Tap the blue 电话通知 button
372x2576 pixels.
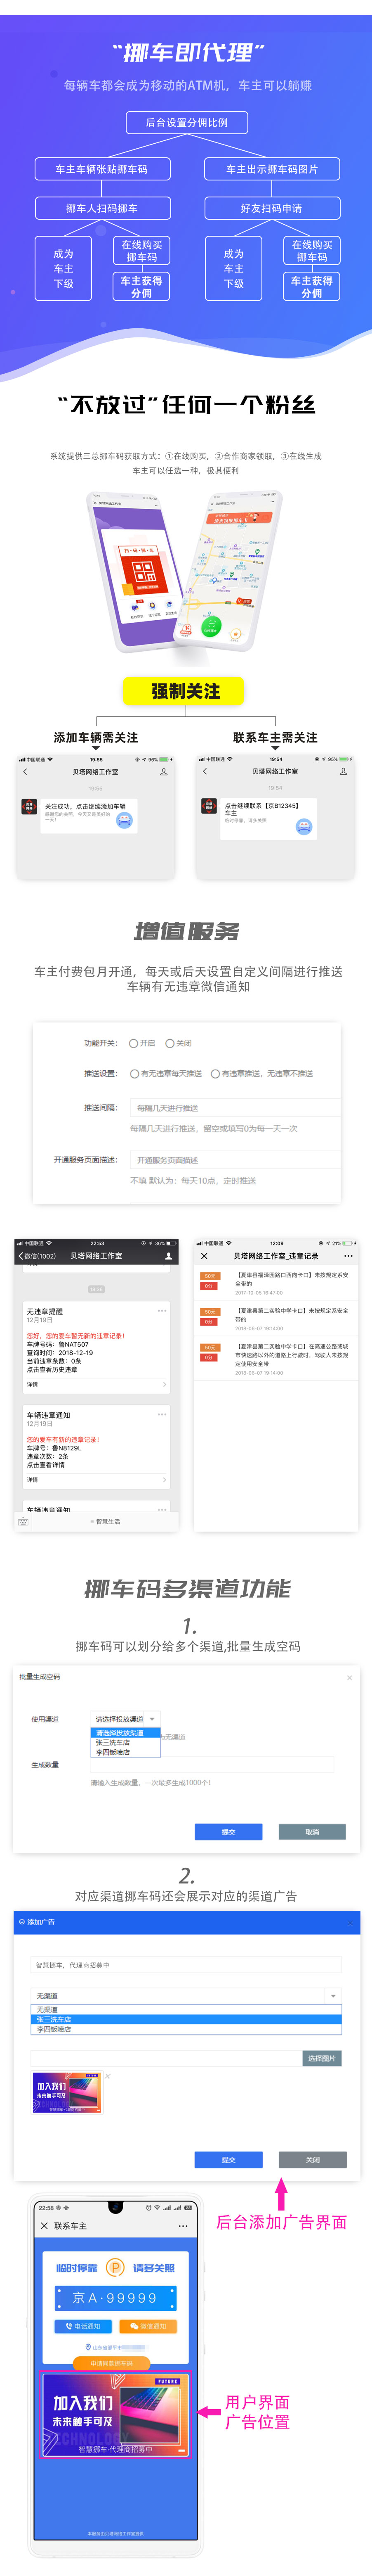coord(83,2326)
